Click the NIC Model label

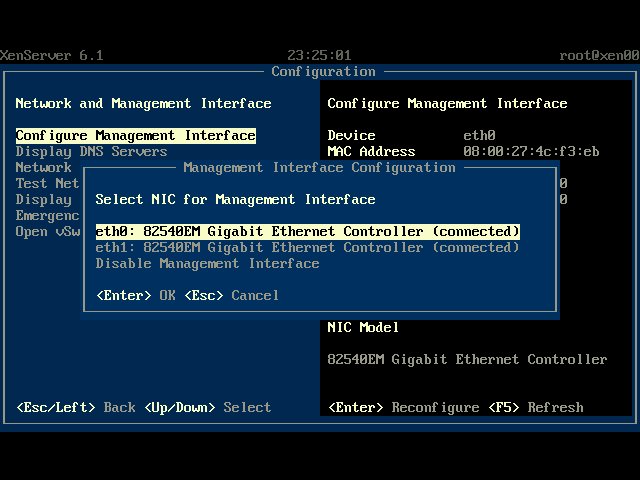point(363,327)
